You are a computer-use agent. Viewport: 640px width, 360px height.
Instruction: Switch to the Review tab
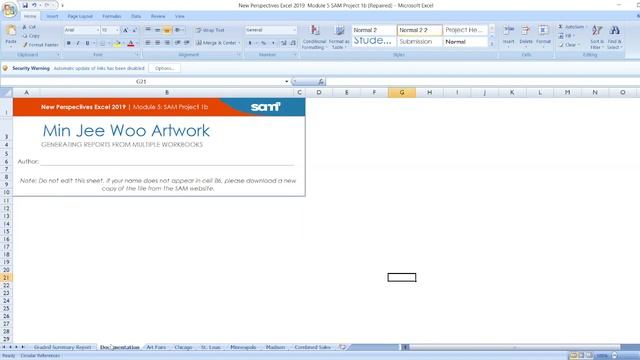(158, 16)
